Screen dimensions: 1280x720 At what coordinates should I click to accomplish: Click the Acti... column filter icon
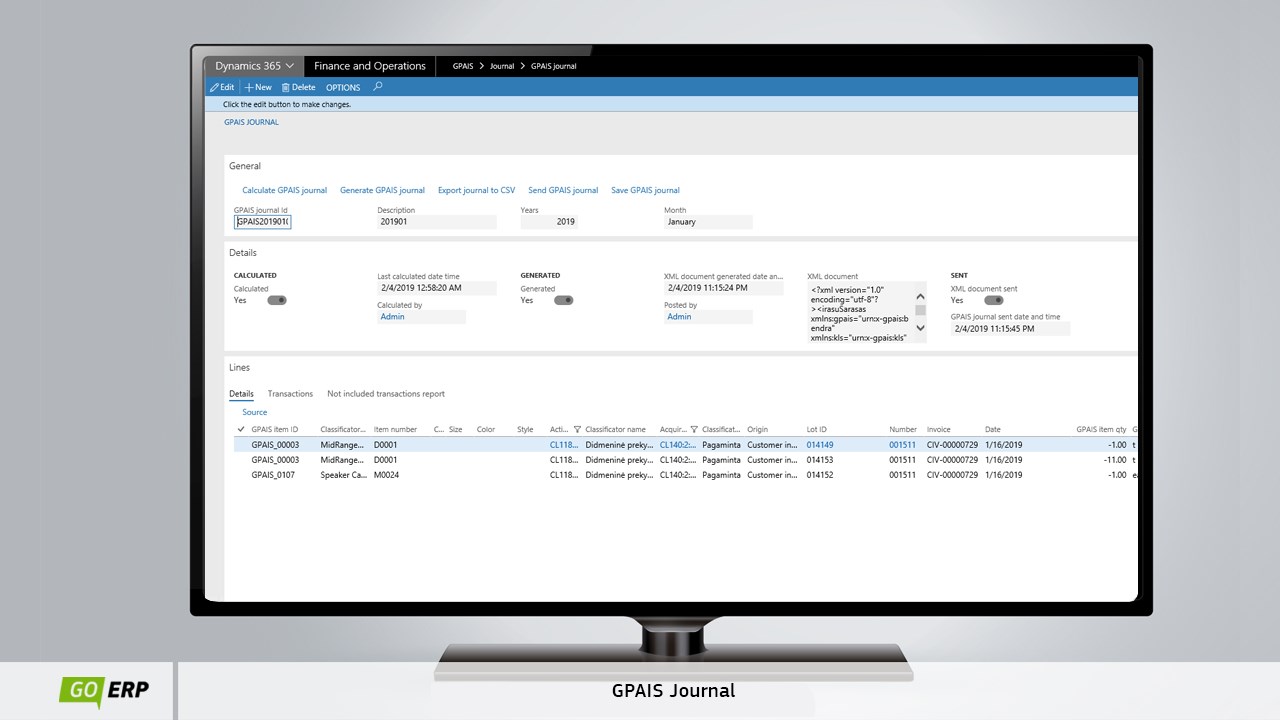tap(577, 429)
